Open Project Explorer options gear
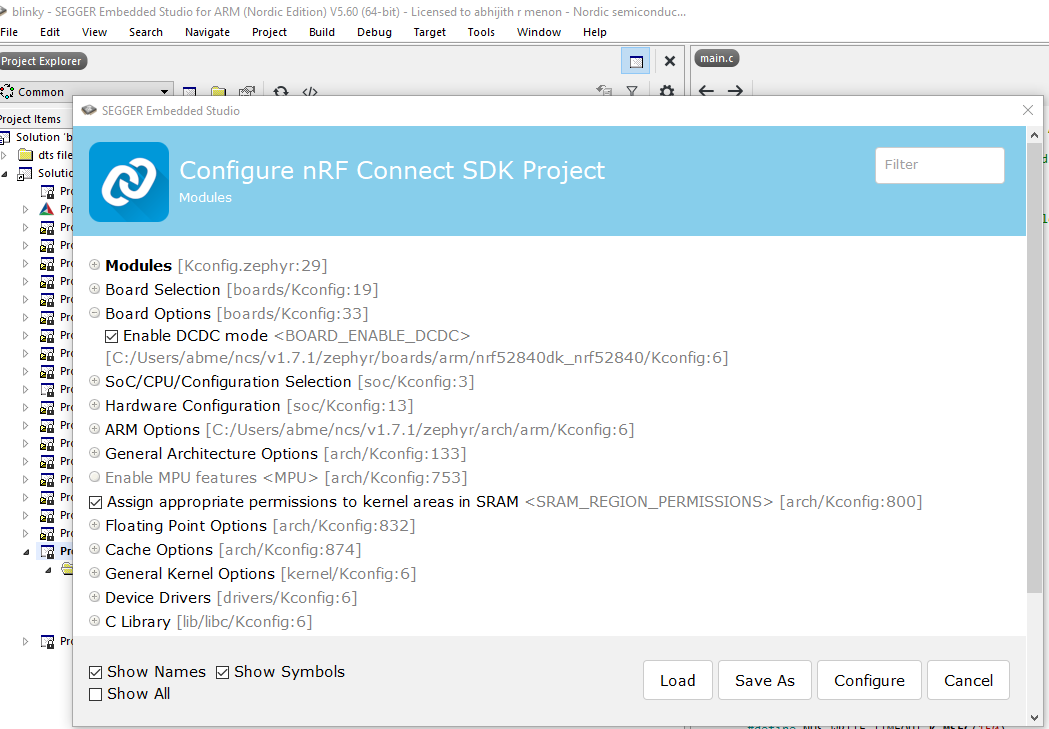 tap(666, 90)
